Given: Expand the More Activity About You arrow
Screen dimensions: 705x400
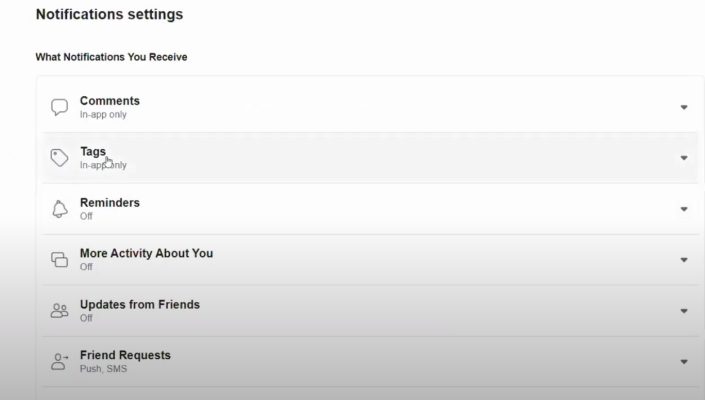Looking at the screenshot, I should [x=684, y=260].
